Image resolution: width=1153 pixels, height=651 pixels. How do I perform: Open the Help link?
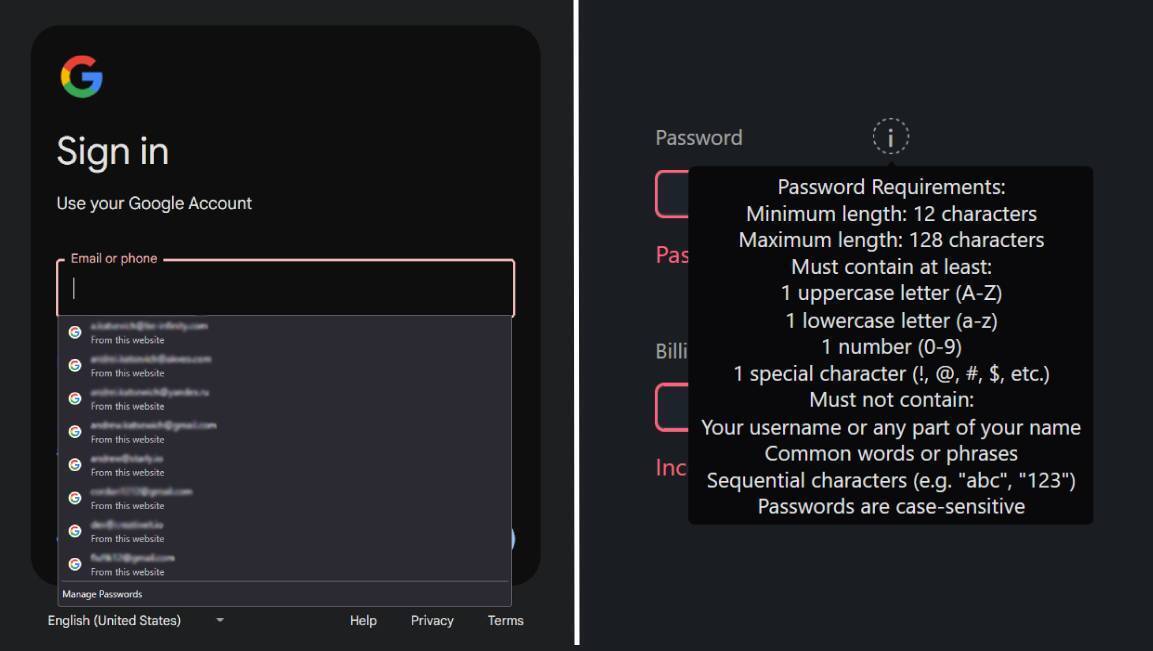point(363,620)
